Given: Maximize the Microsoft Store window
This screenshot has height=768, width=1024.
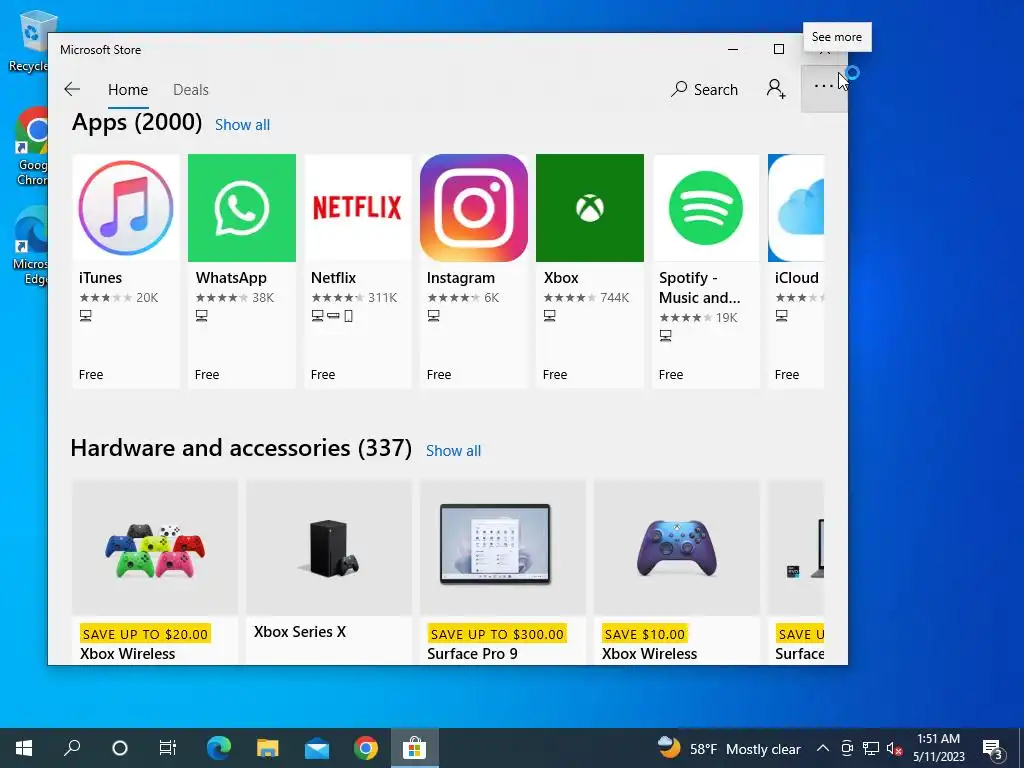Looking at the screenshot, I should (778, 49).
